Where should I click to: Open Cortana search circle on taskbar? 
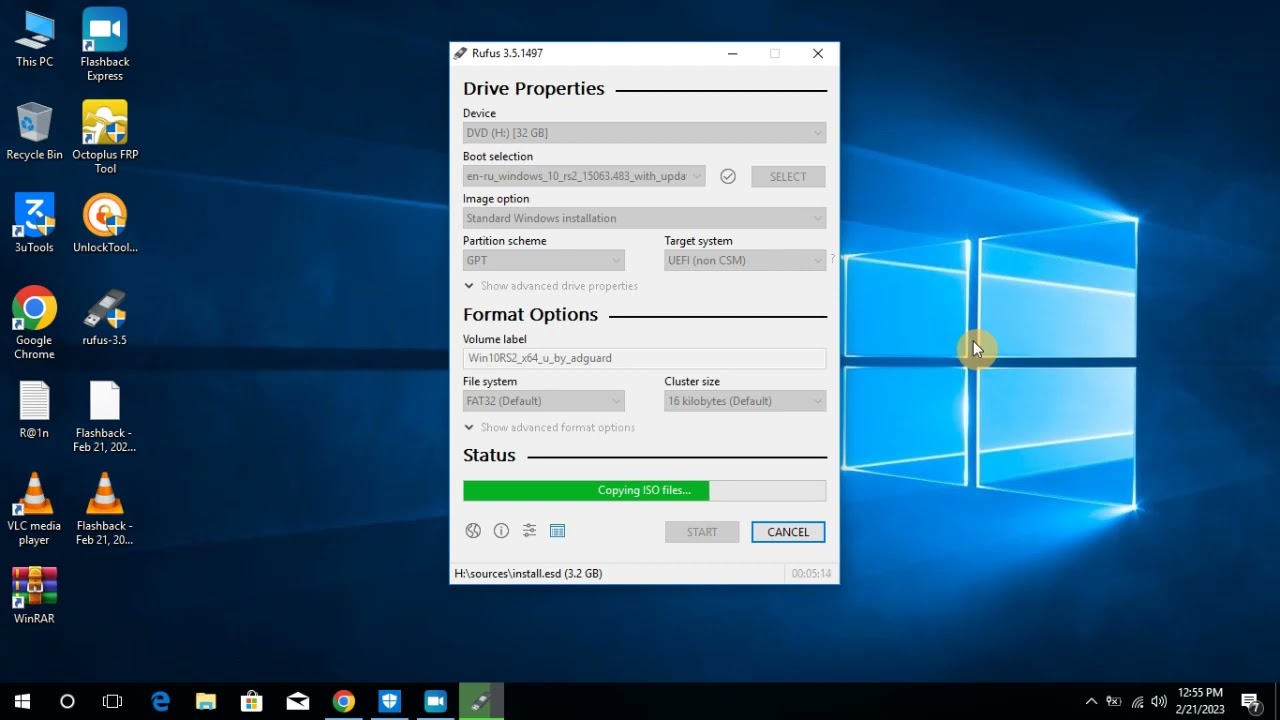coord(67,701)
